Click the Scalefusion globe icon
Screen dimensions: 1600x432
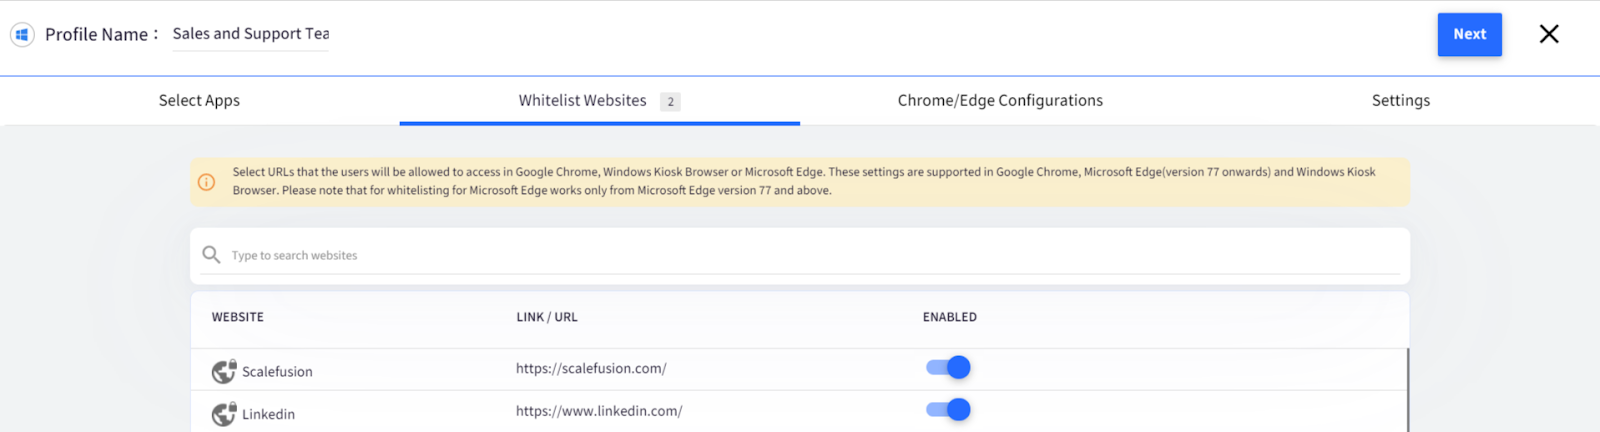click(x=224, y=371)
